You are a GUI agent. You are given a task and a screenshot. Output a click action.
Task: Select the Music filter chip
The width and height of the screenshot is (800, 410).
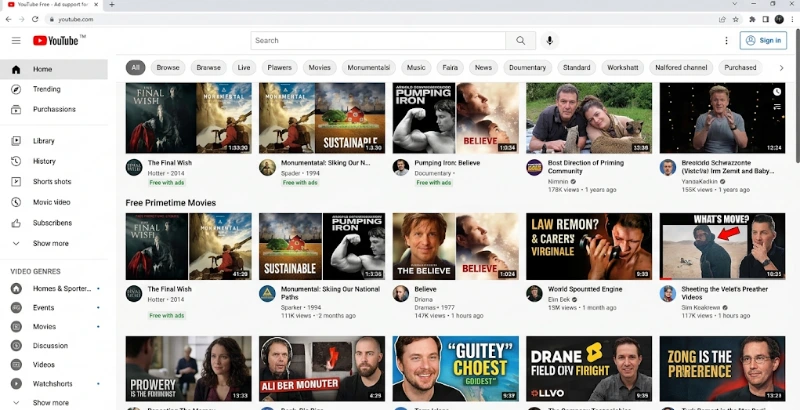pyautogui.click(x=416, y=67)
